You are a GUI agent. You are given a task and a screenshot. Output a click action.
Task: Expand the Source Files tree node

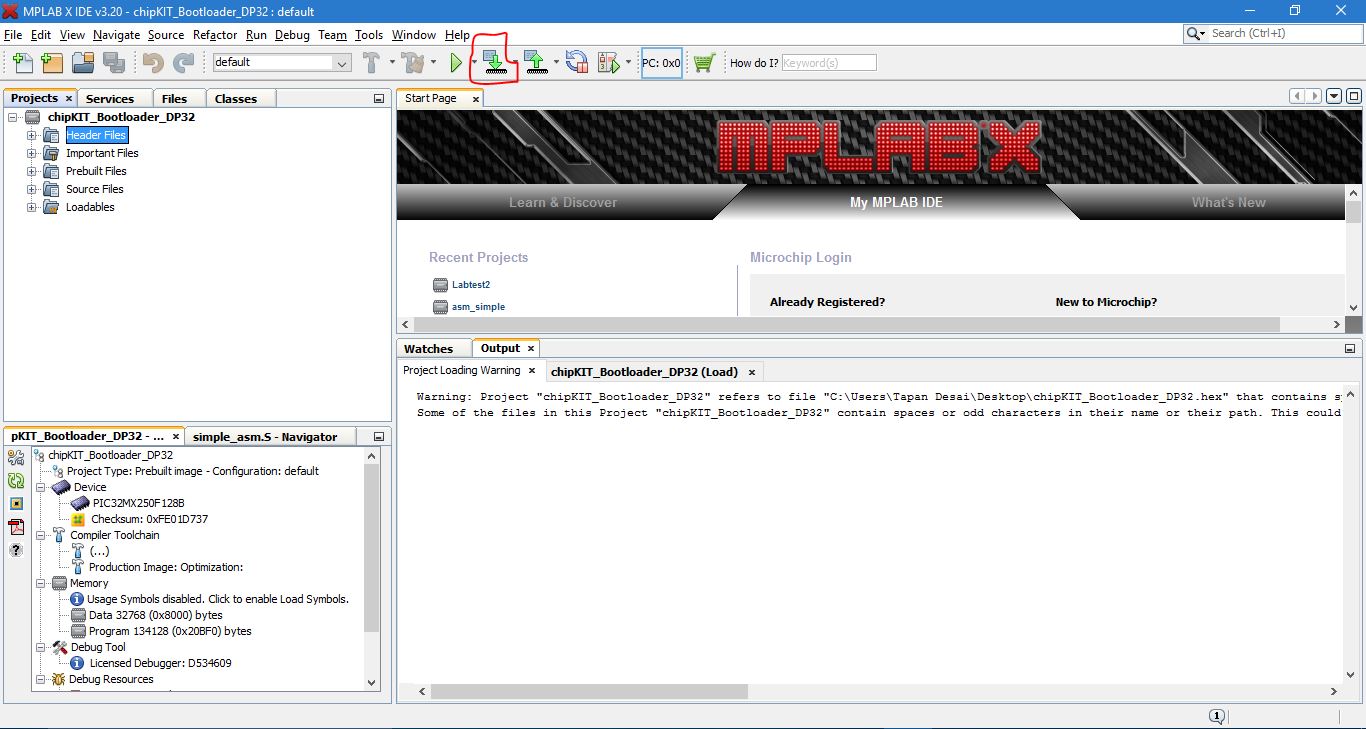click(31, 189)
